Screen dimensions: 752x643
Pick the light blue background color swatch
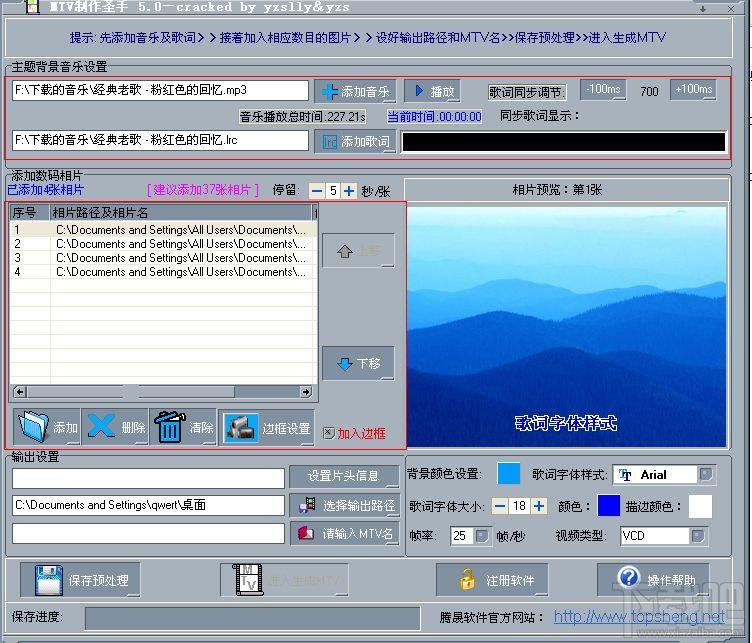click(508, 474)
